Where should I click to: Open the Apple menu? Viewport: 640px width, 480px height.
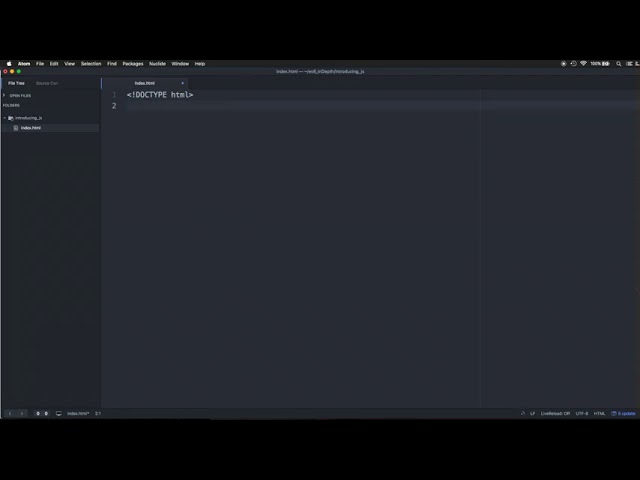[9, 64]
